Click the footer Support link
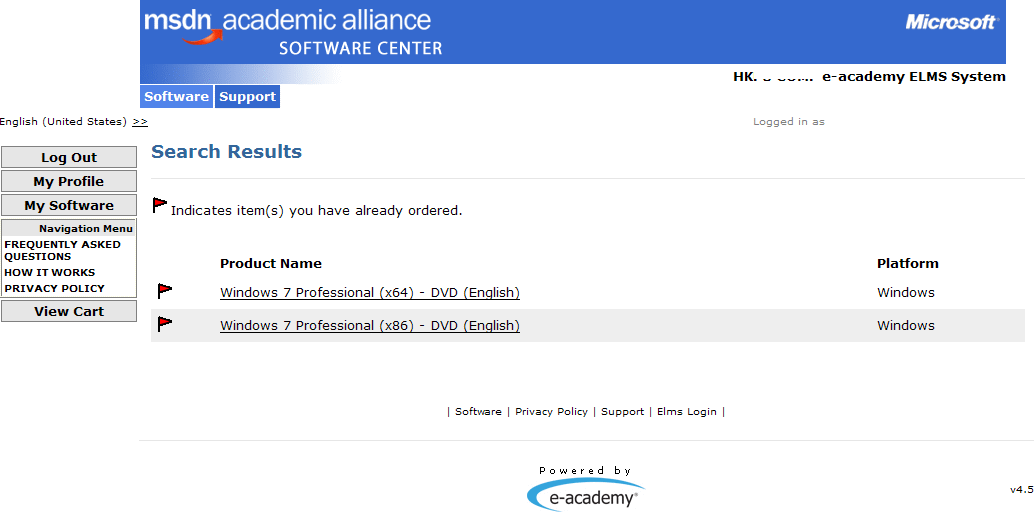Viewport: 1034px width, 512px height. tap(623, 412)
